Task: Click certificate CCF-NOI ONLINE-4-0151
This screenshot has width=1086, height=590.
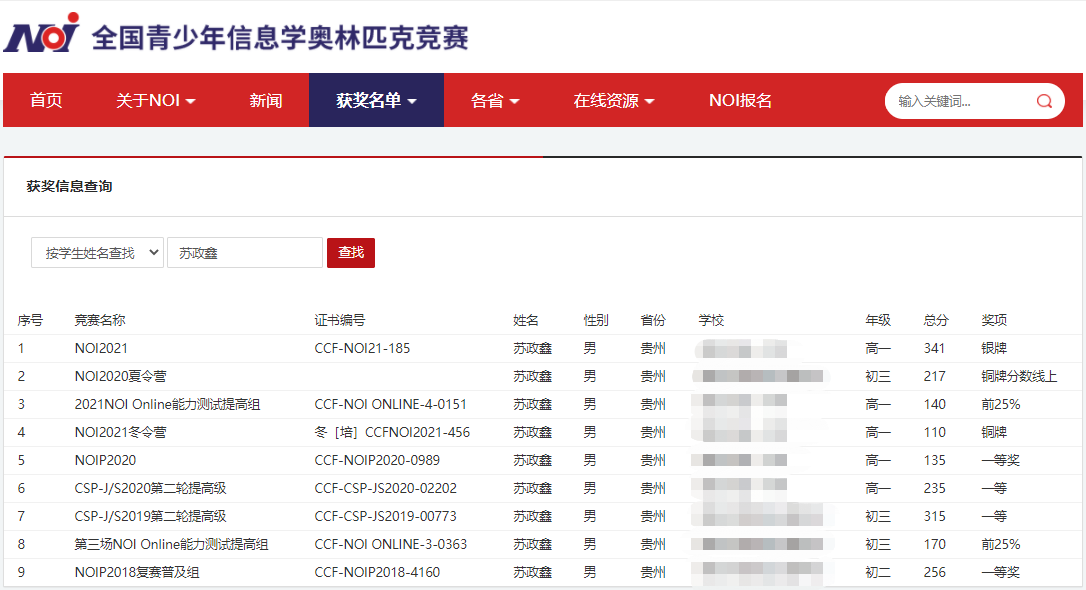Action: [391, 404]
